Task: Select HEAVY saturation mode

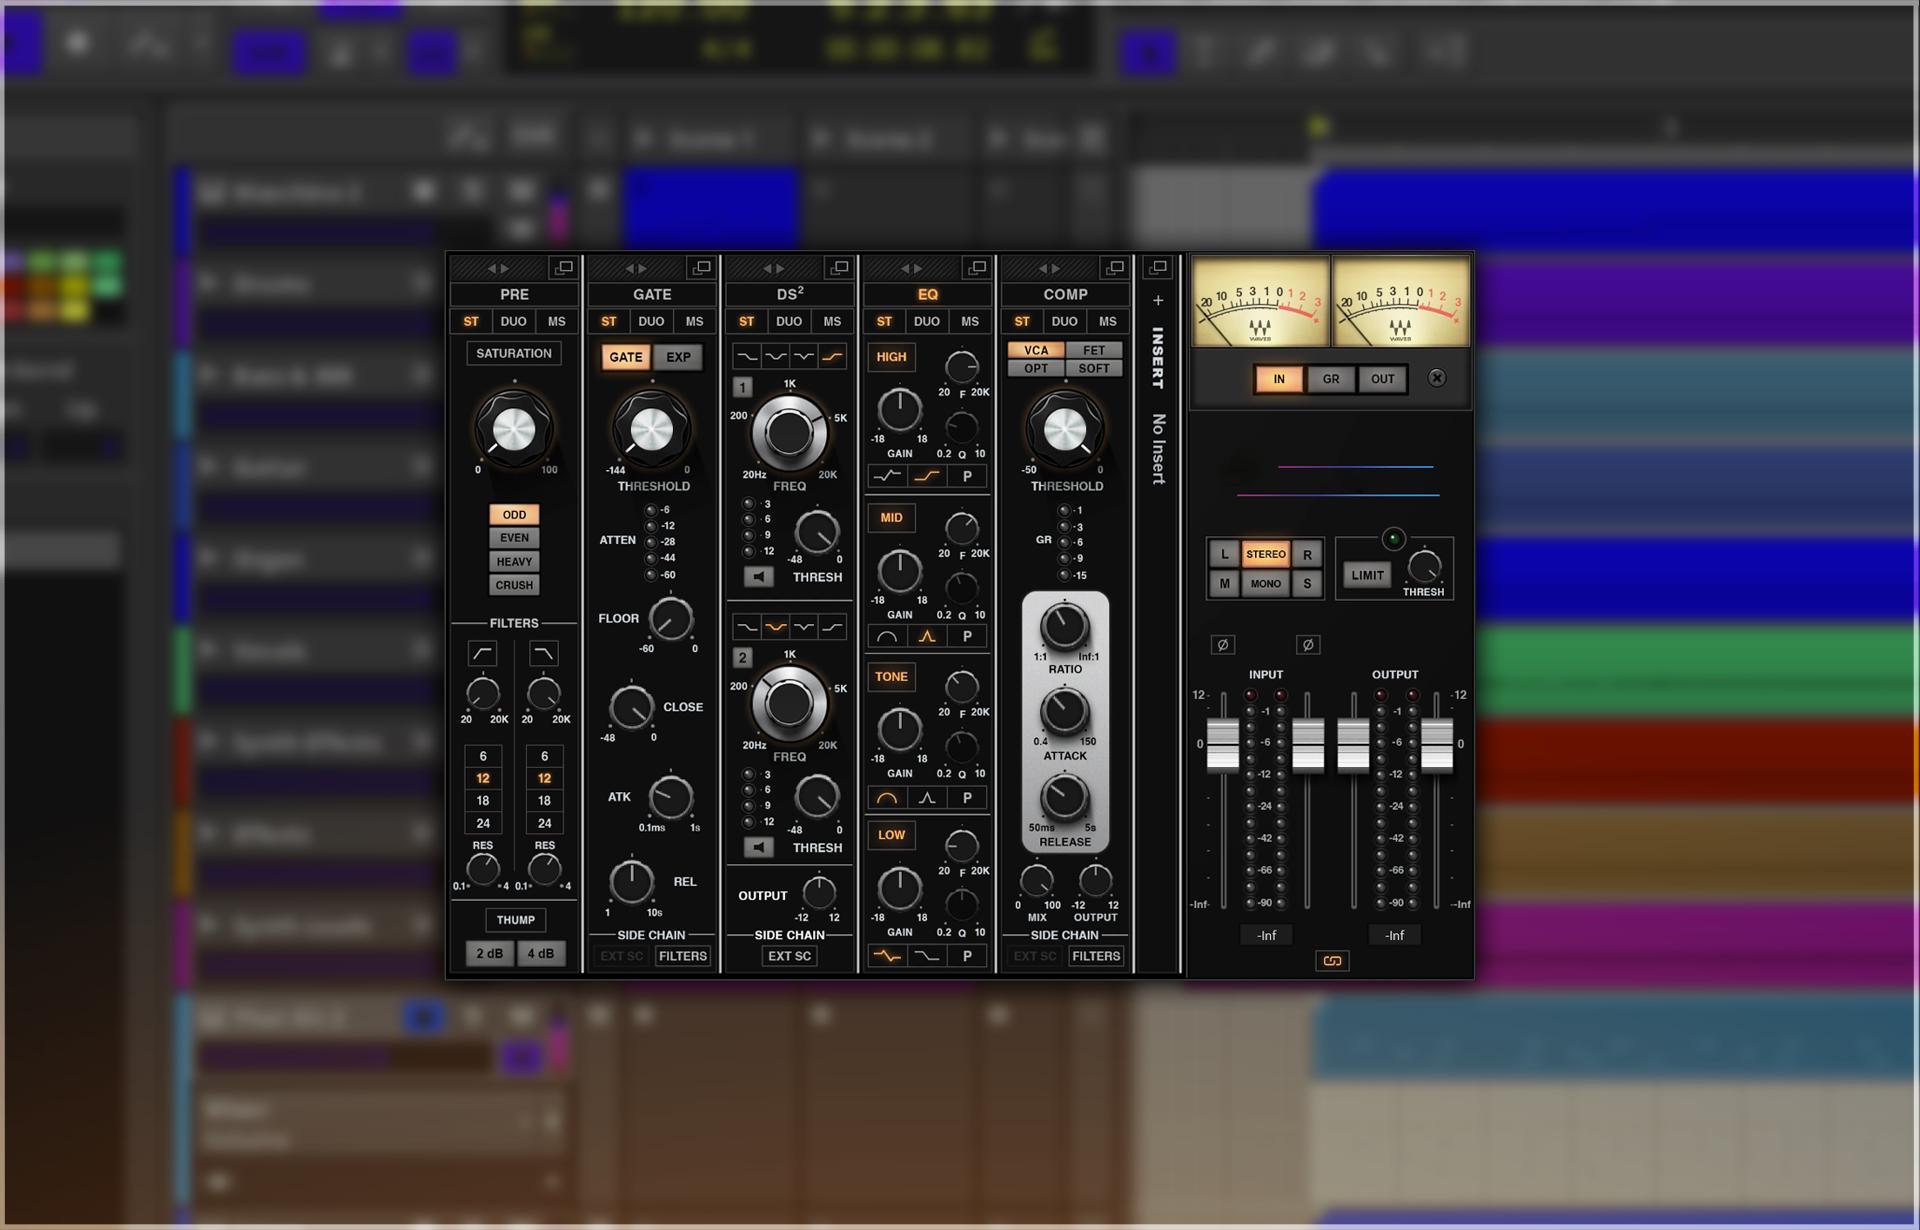Action: click(514, 561)
